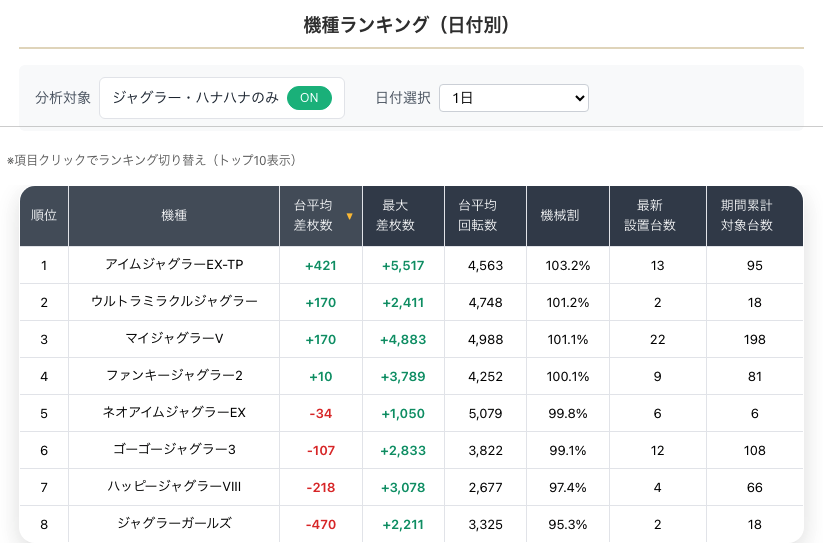Open the 日付選択 dropdown showing 1日

(x=513, y=98)
